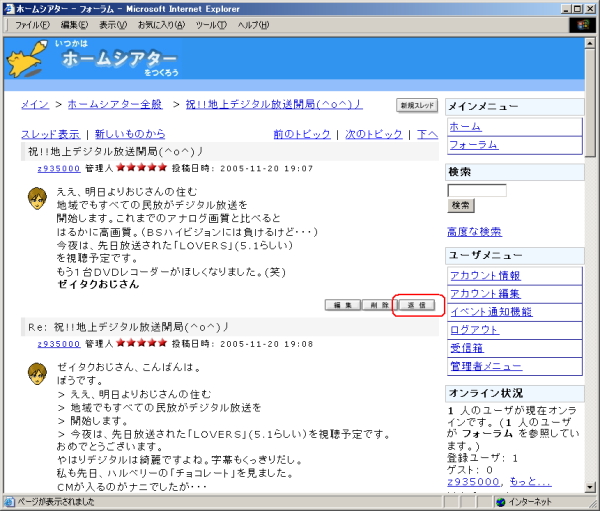Select the 祝!!地上デジタル放送開局 first post title
The image size is (600, 511).
(115, 152)
